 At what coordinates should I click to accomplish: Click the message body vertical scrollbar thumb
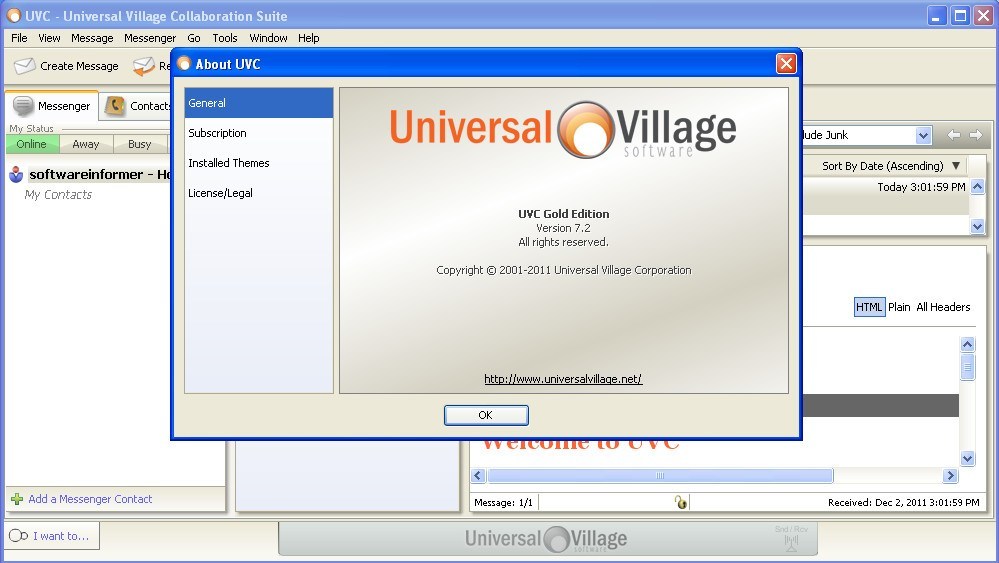tap(967, 367)
